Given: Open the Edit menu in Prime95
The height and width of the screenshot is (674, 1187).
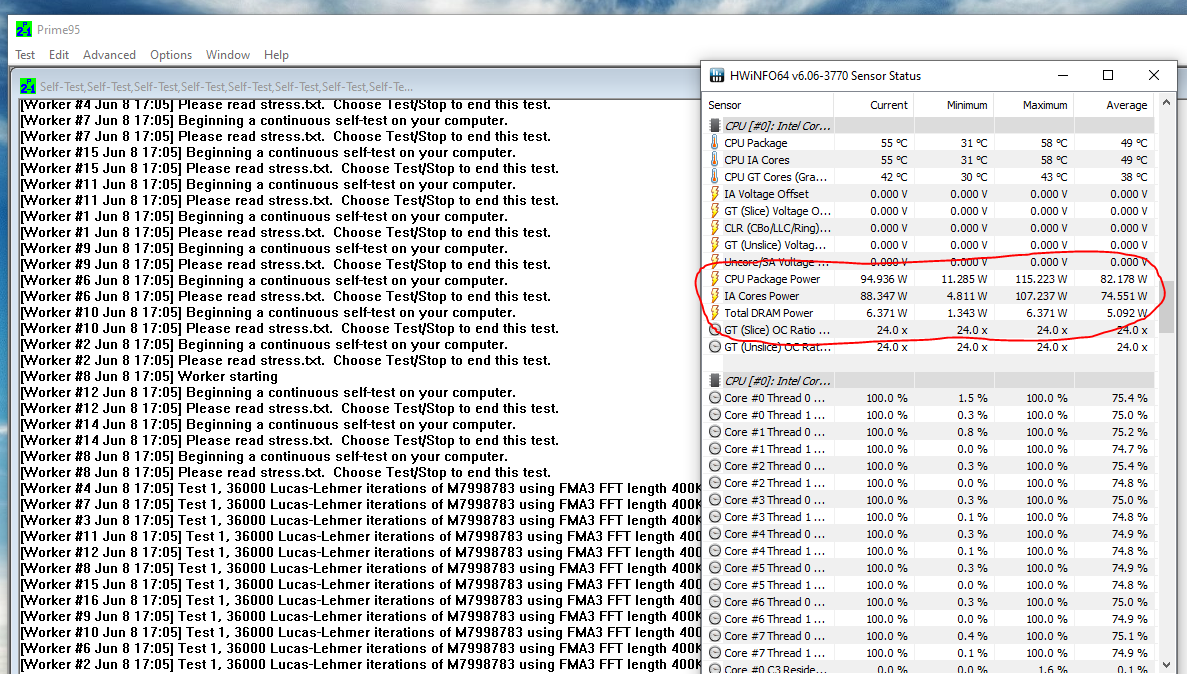Looking at the screenshot, I should point(59,55).
